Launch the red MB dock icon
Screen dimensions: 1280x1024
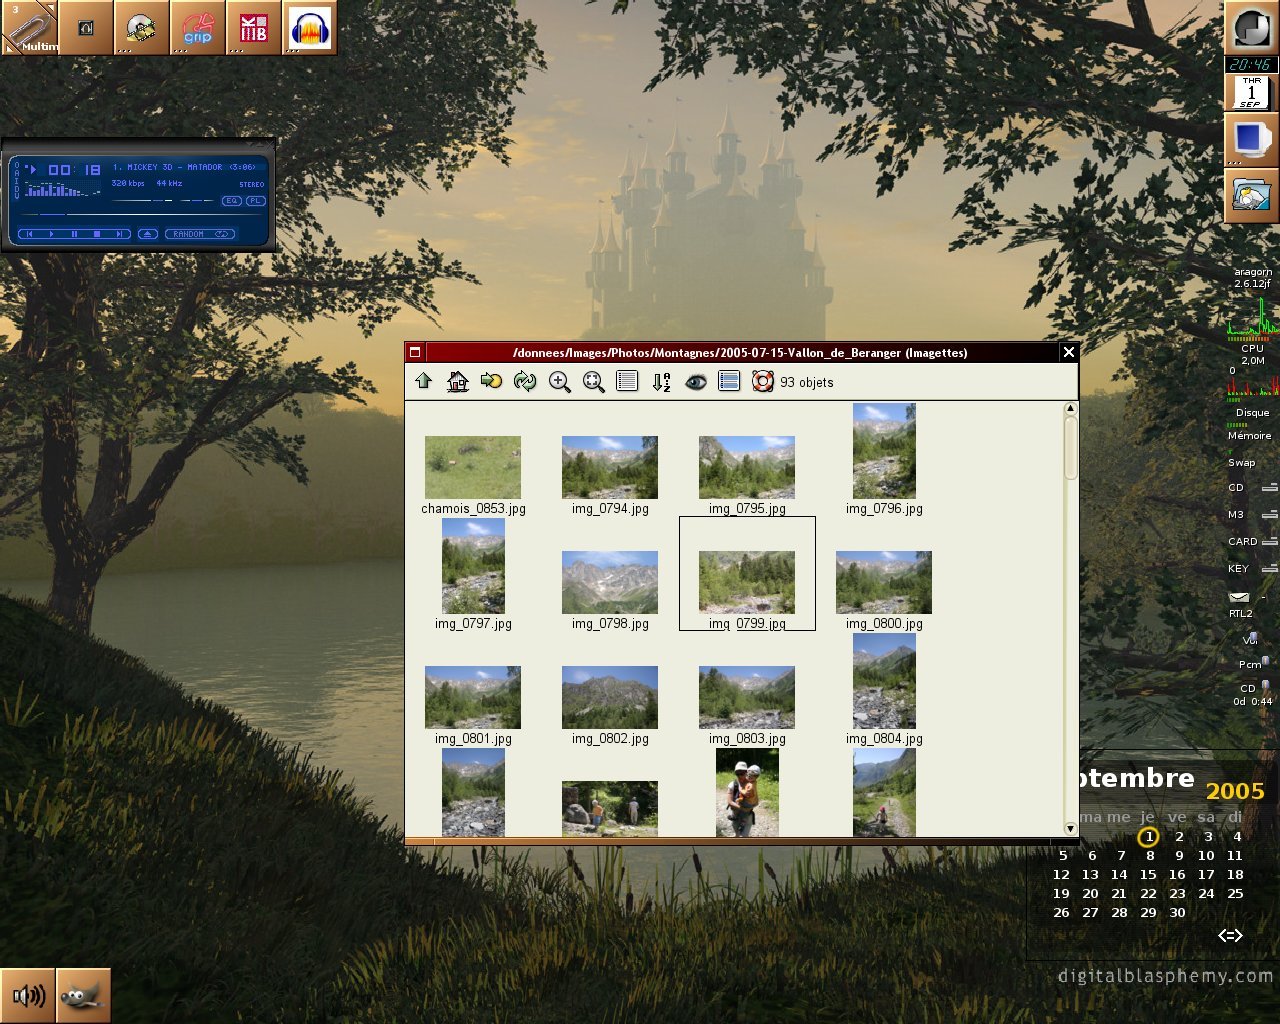click(254, 27)
